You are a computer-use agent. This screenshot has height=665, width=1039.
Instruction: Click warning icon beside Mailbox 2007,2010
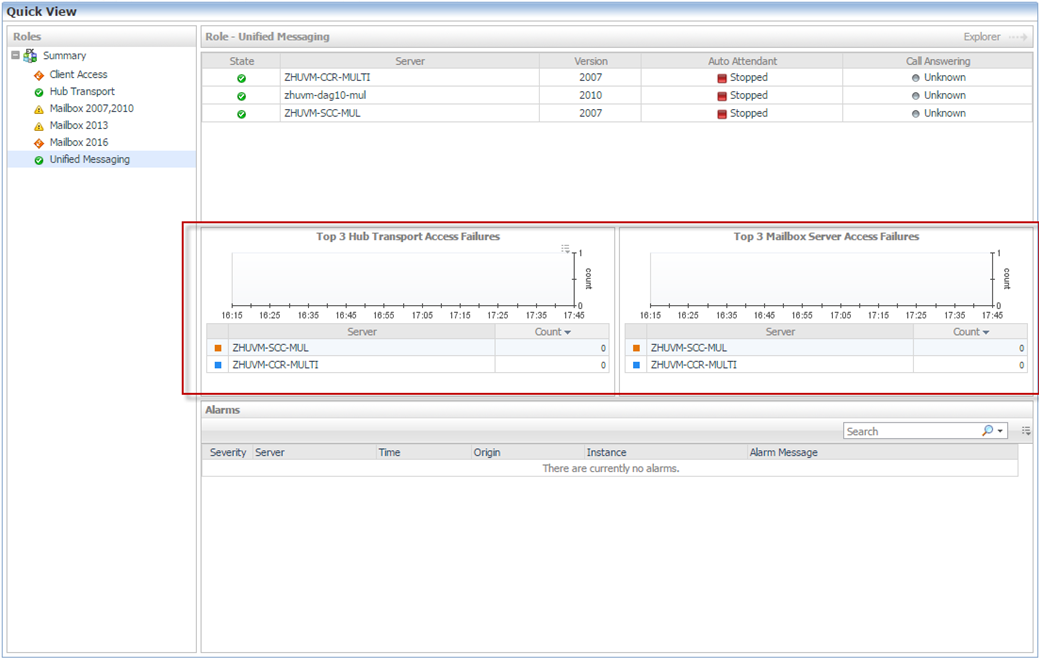39,109
